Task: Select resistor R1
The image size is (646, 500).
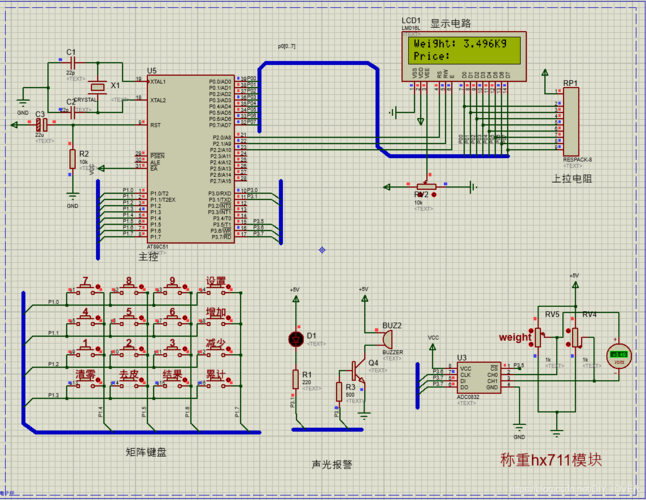Action: click(x=295, y=379)
